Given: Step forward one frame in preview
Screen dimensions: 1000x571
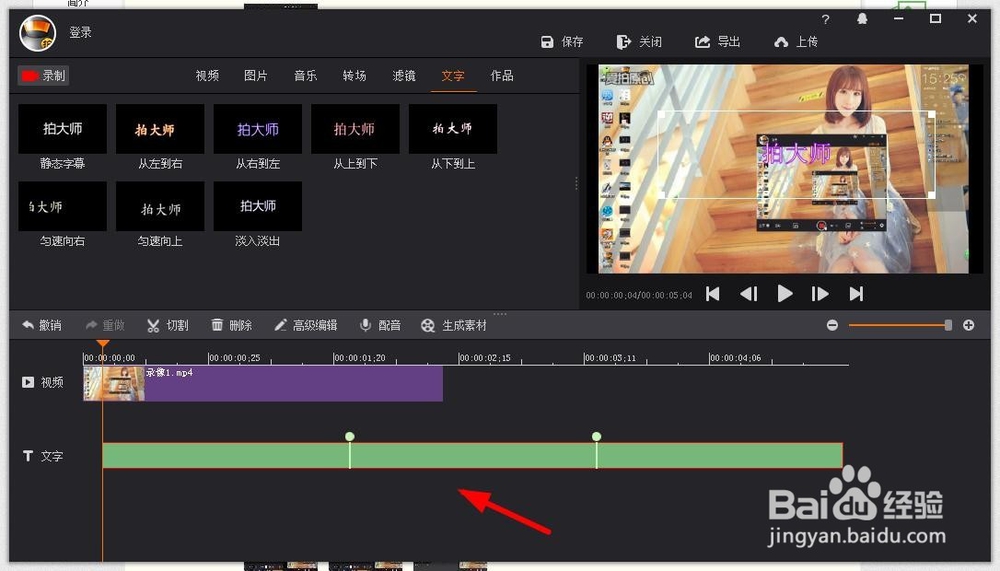Looking at the screenshot, I should (820, 293).
